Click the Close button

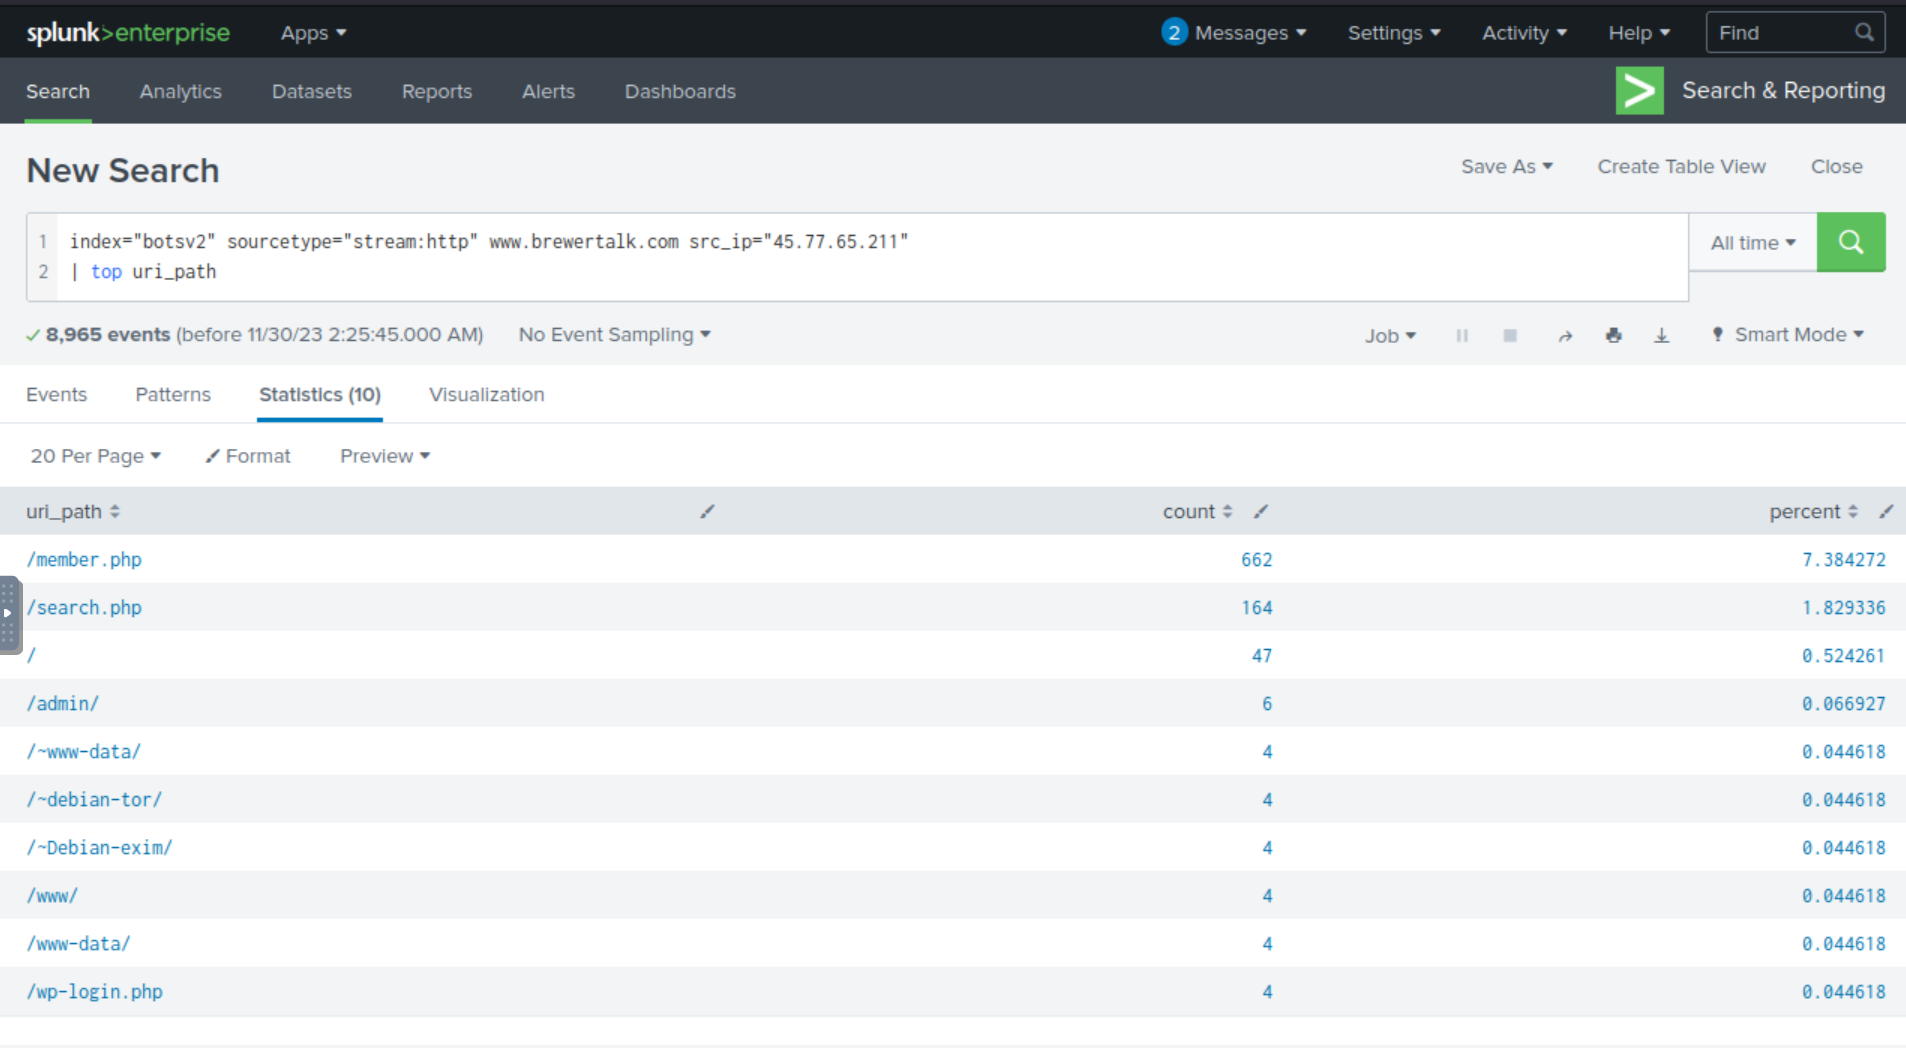(1837, 167)
